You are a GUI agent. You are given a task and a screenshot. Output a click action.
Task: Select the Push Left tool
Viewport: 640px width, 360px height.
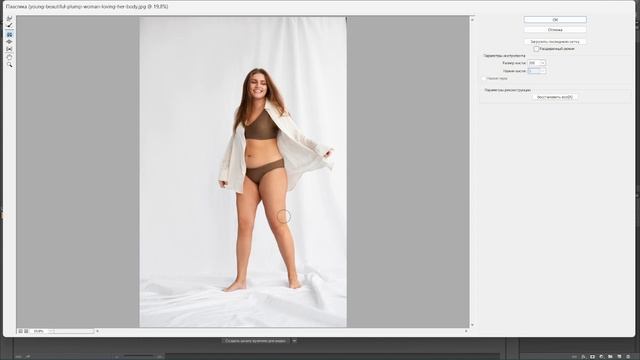coord(9,49)
